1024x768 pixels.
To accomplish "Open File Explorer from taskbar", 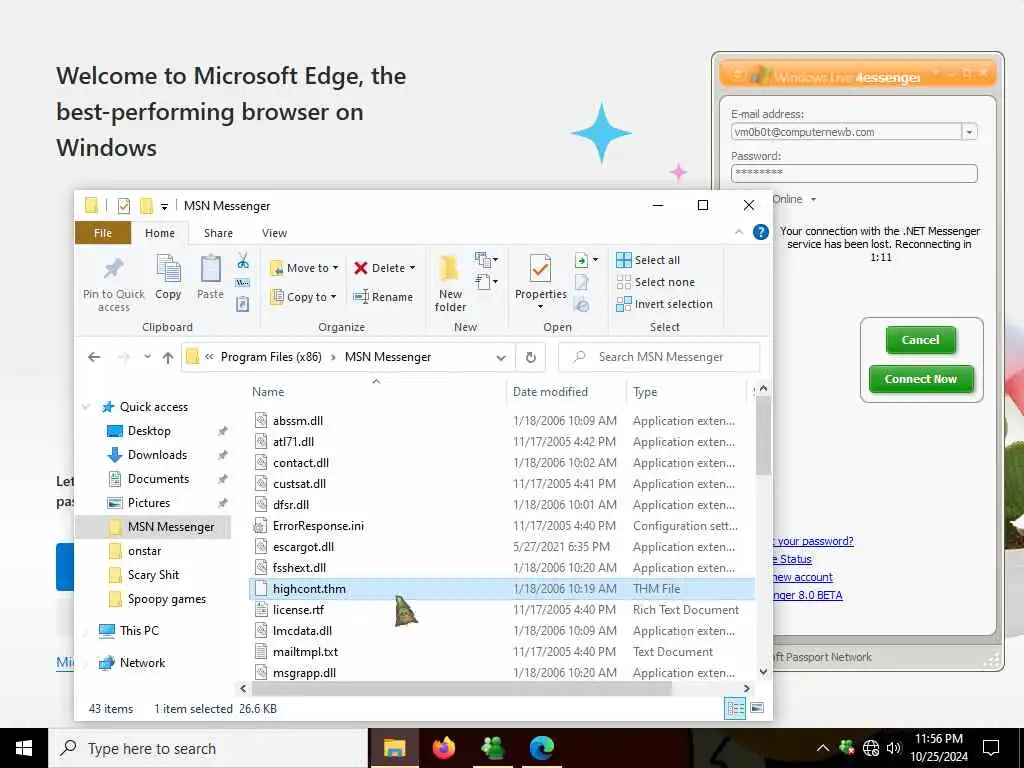I will (394, 748).
